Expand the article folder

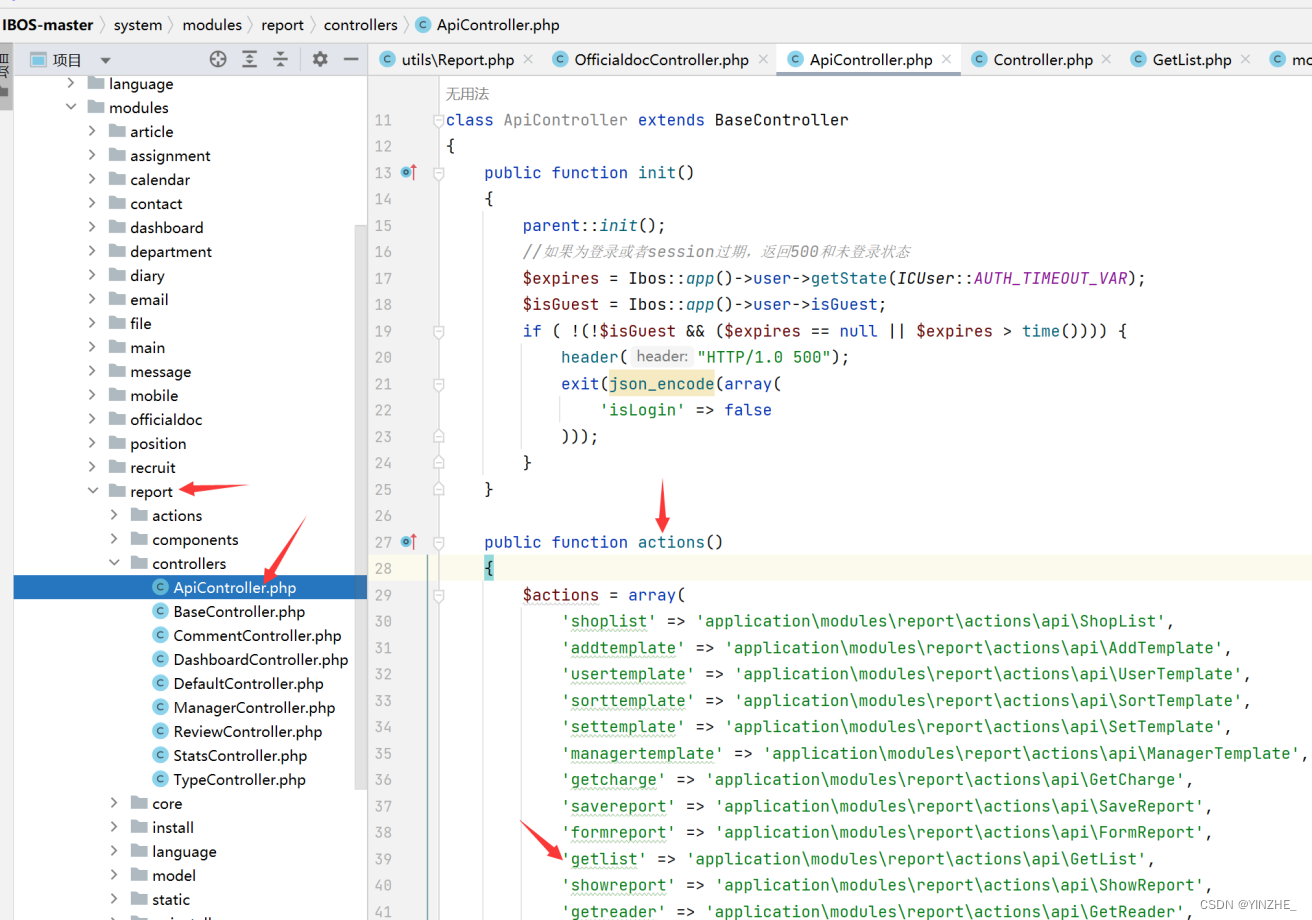click(x=92, y=132)
